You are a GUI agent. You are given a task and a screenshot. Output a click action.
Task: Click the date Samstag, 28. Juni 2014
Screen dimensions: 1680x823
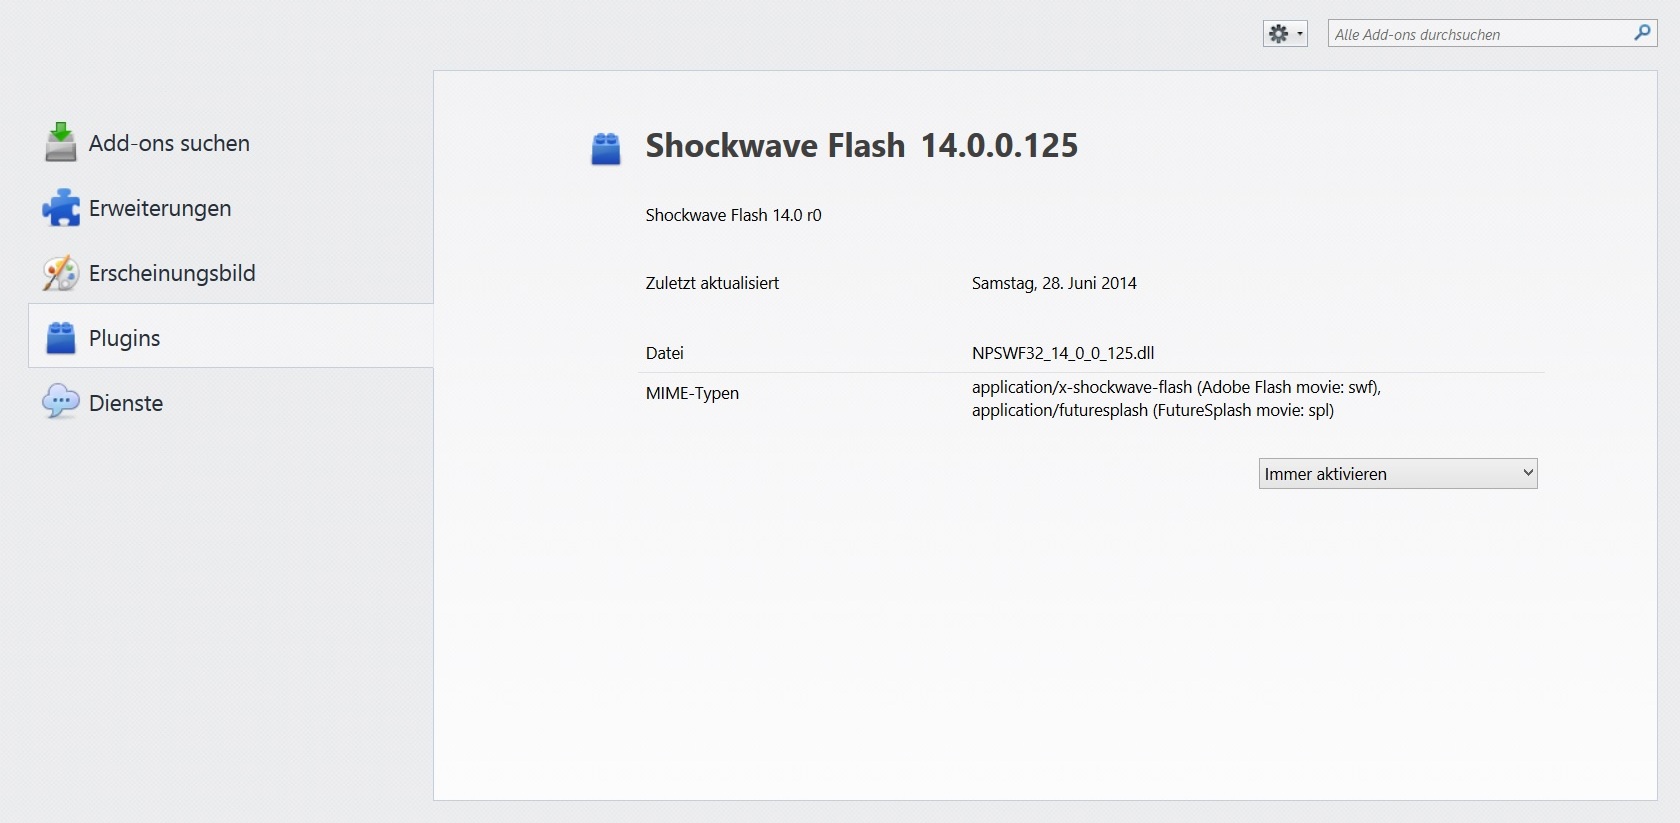1054,283
